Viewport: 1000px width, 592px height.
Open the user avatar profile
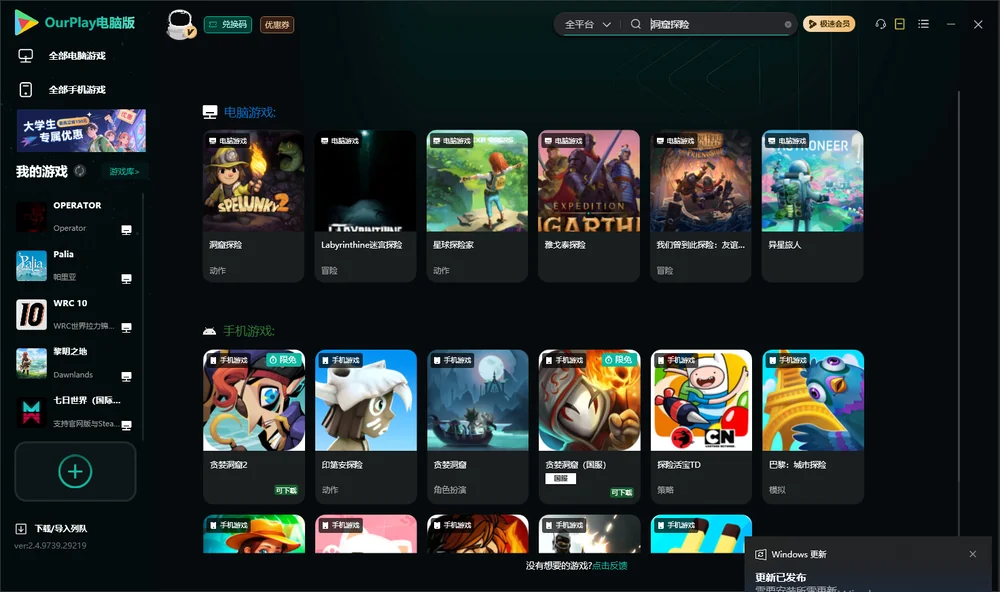(180, 24)
